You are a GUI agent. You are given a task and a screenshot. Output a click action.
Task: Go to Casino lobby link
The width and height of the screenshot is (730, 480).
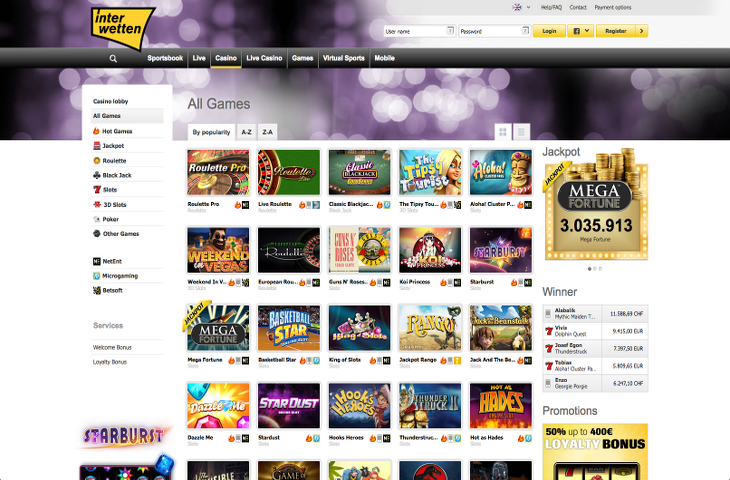coord(110,101)
